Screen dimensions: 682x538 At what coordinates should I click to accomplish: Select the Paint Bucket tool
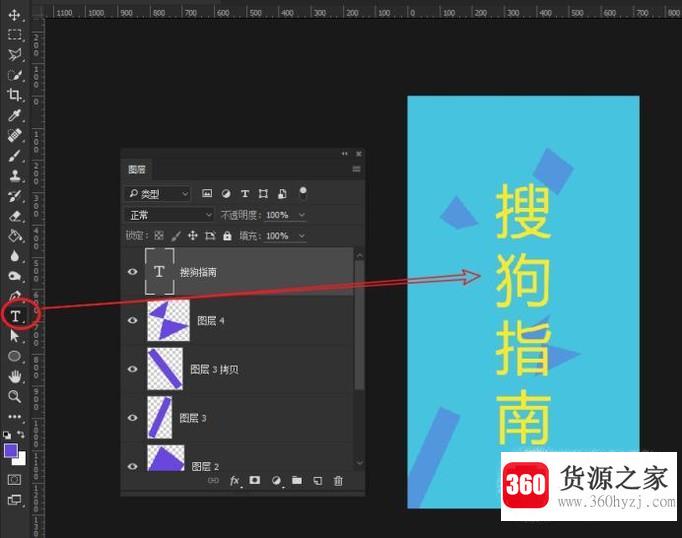(14, 236)
